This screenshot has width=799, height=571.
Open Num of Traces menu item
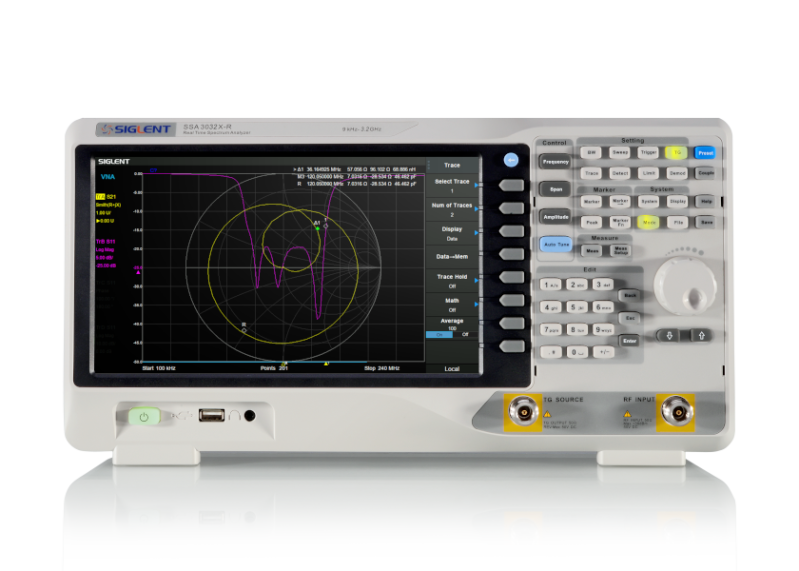(x=452, y=209)
